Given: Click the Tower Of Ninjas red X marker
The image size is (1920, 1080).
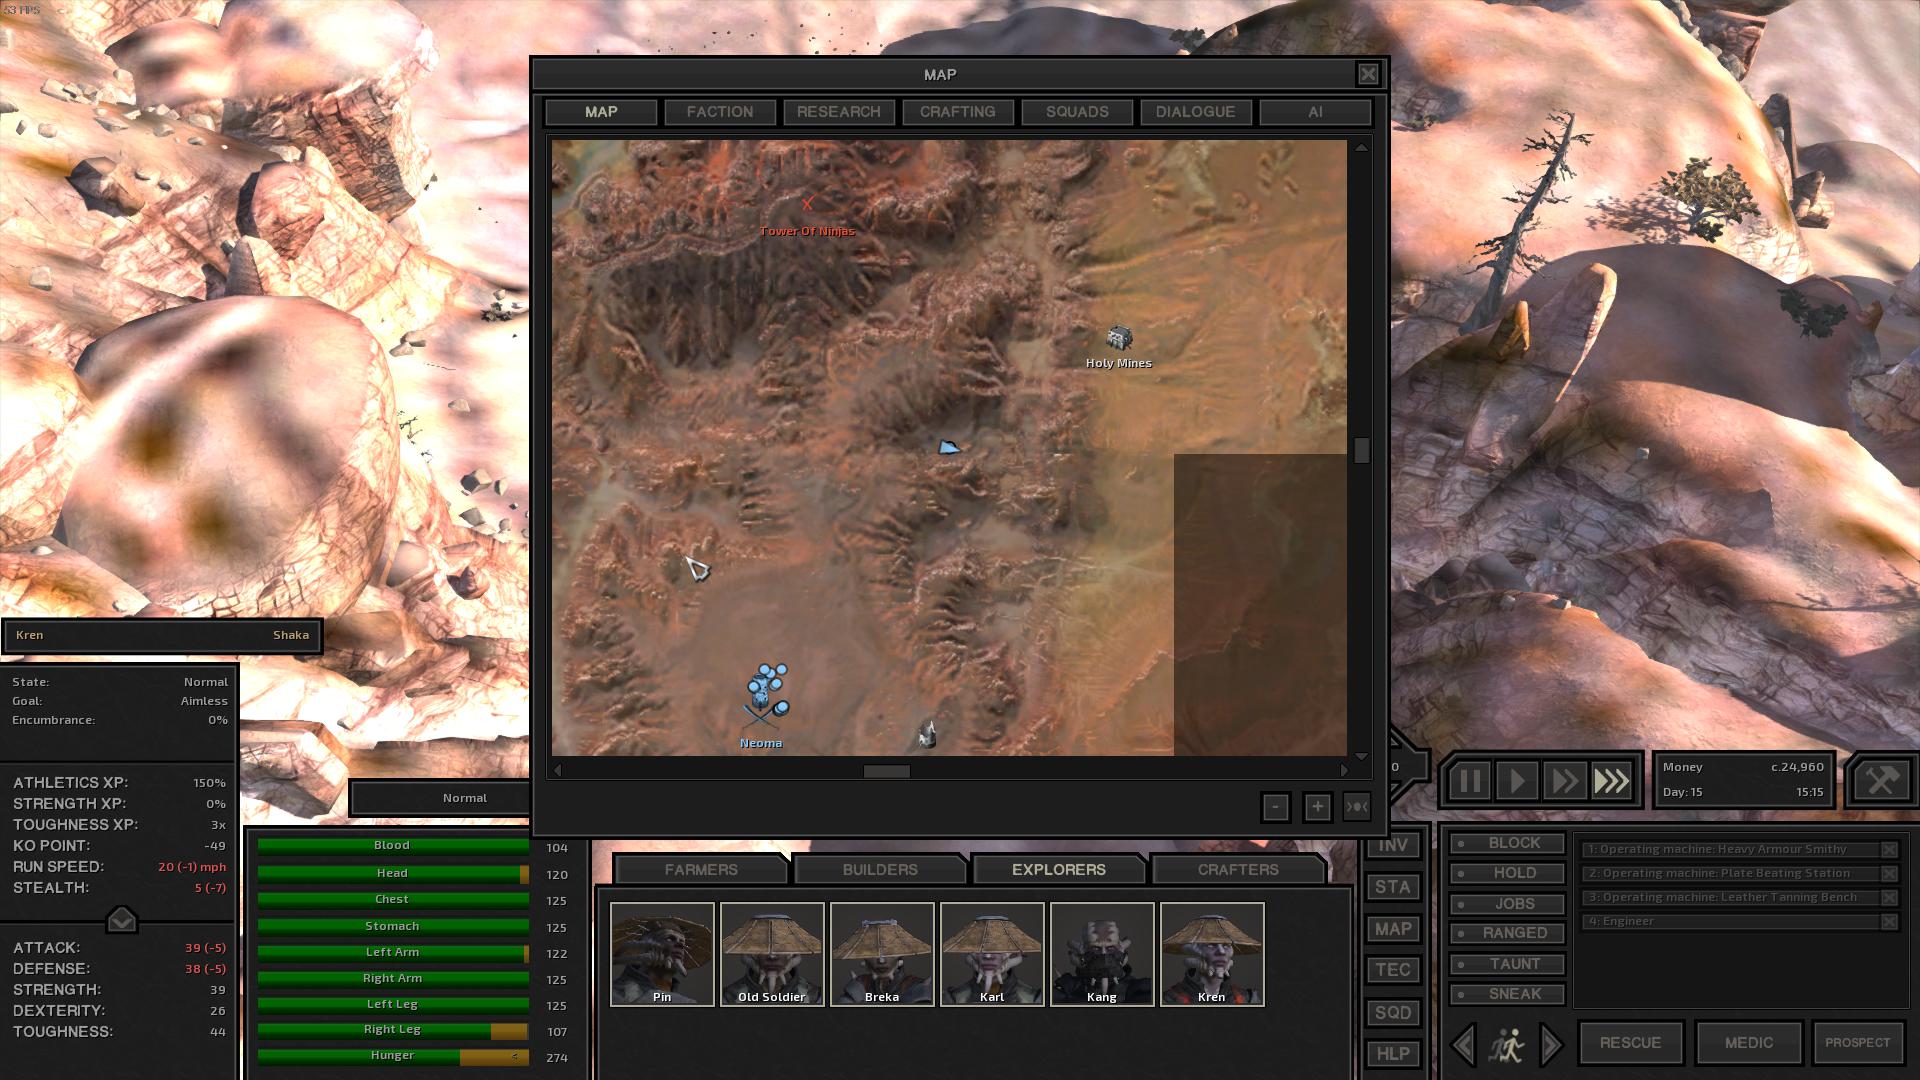Looking at the screenshot, I should point(807,204).
